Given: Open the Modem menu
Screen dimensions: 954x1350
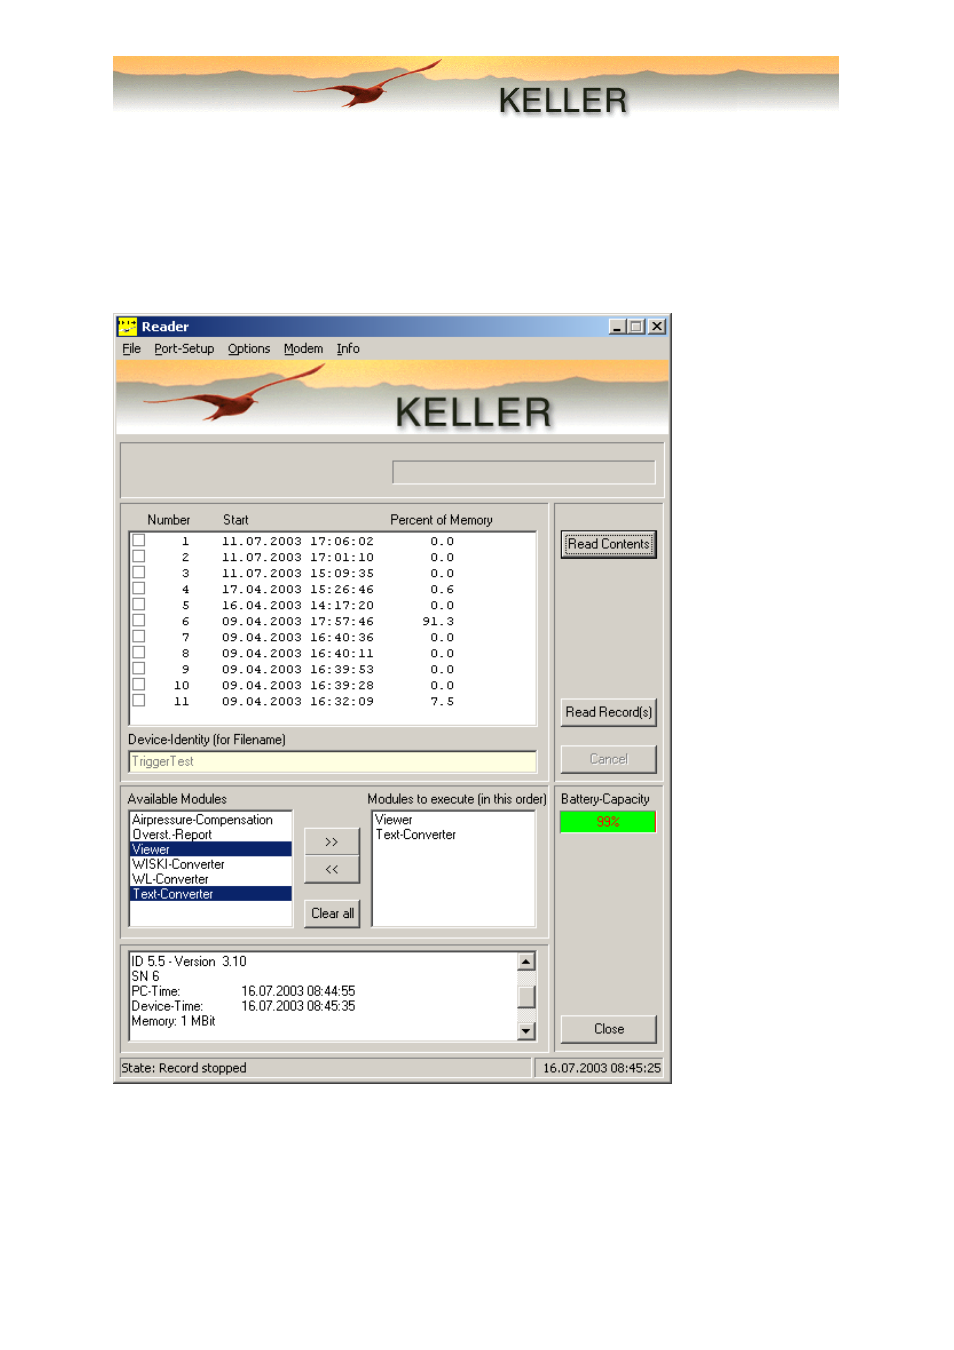Looking at the screenshot, I should (x=303, y=349).
